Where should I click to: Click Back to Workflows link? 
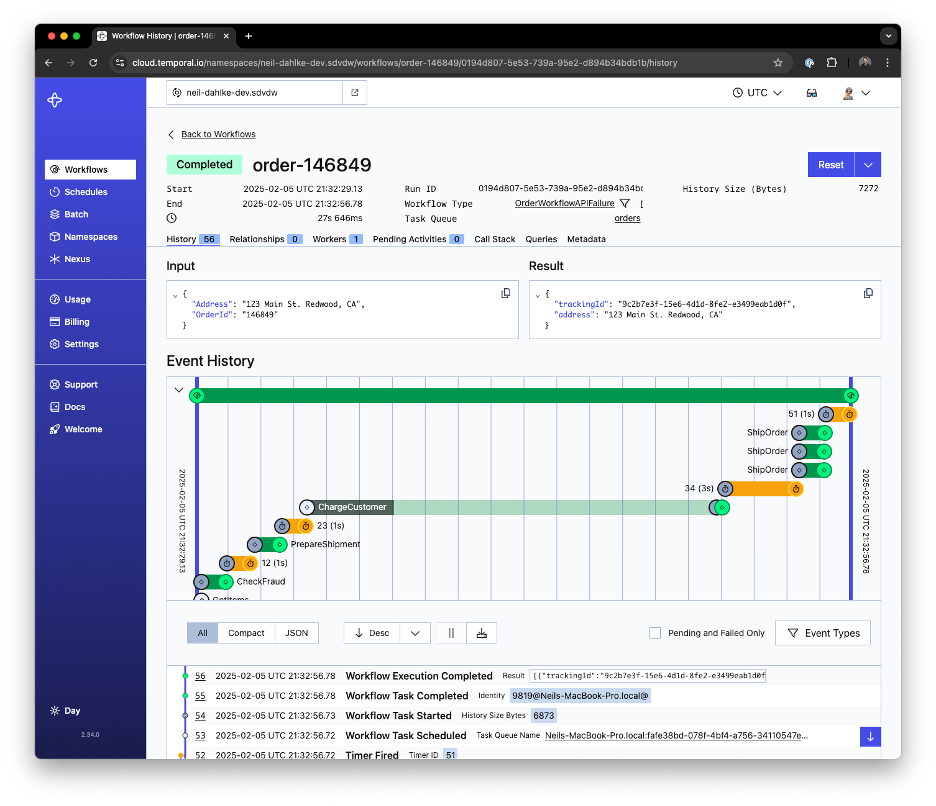click(x=218, y=133)
